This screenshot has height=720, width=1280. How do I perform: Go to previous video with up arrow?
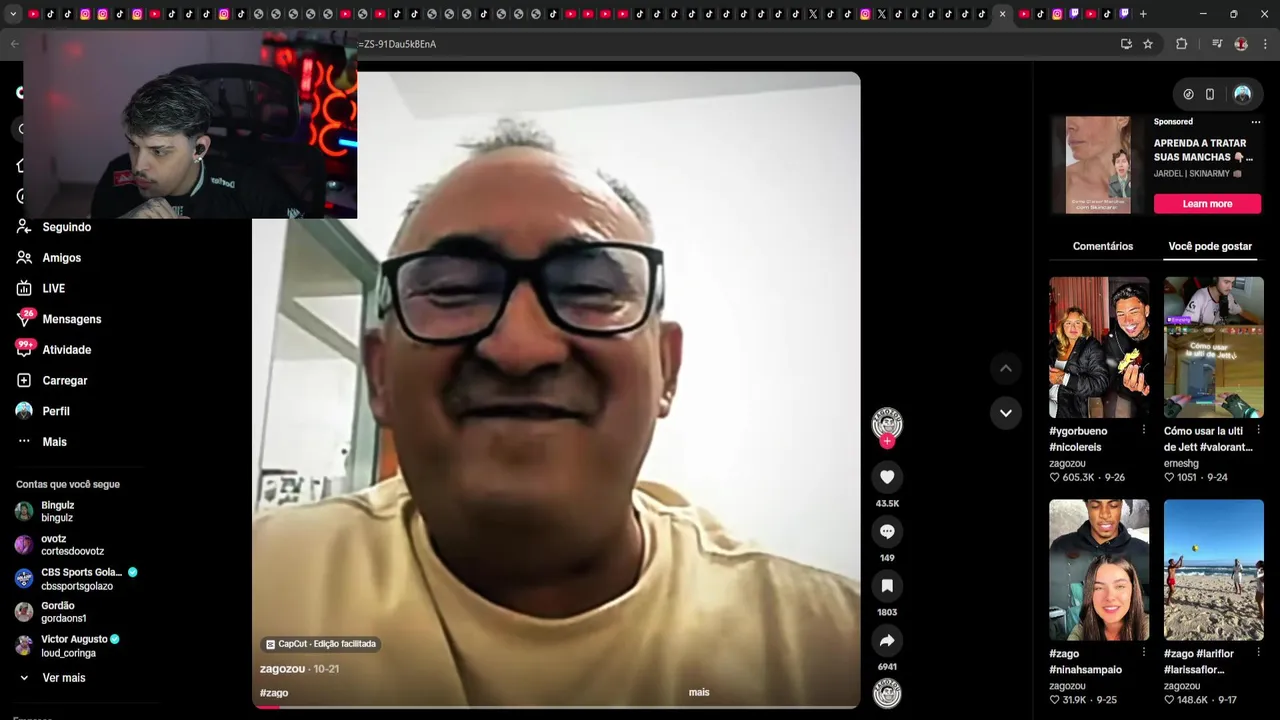[1005, 368]
